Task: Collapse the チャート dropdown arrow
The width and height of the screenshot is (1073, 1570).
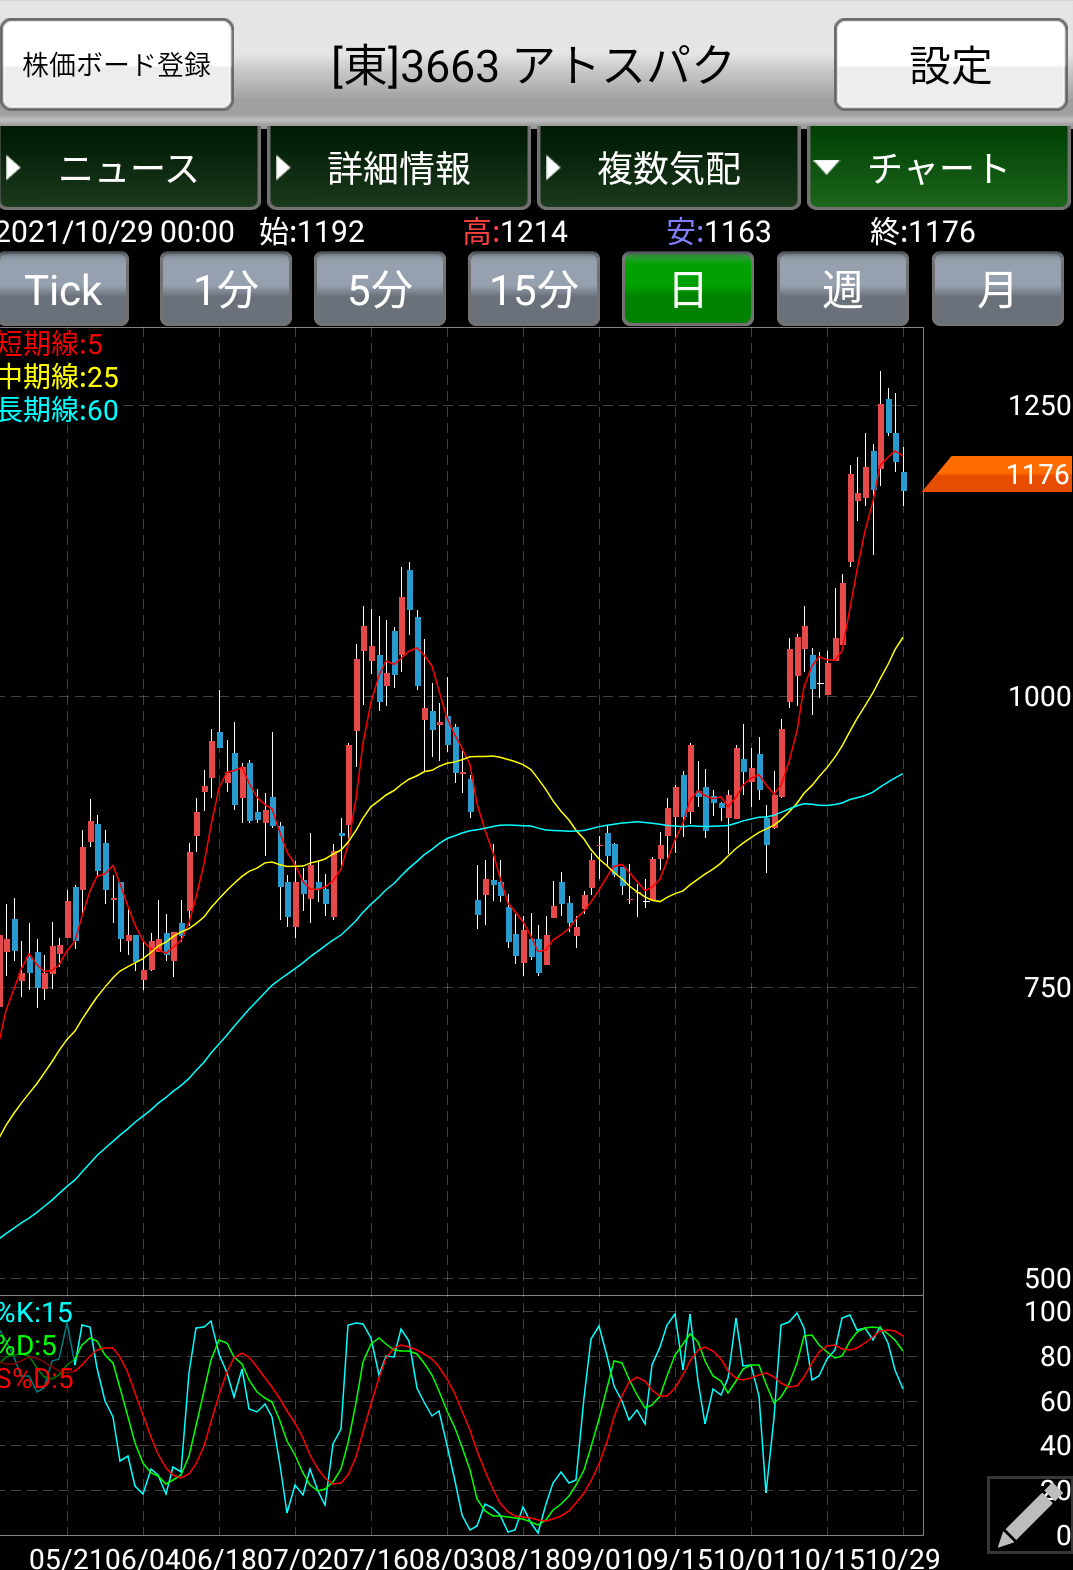Action: [826, 168]
